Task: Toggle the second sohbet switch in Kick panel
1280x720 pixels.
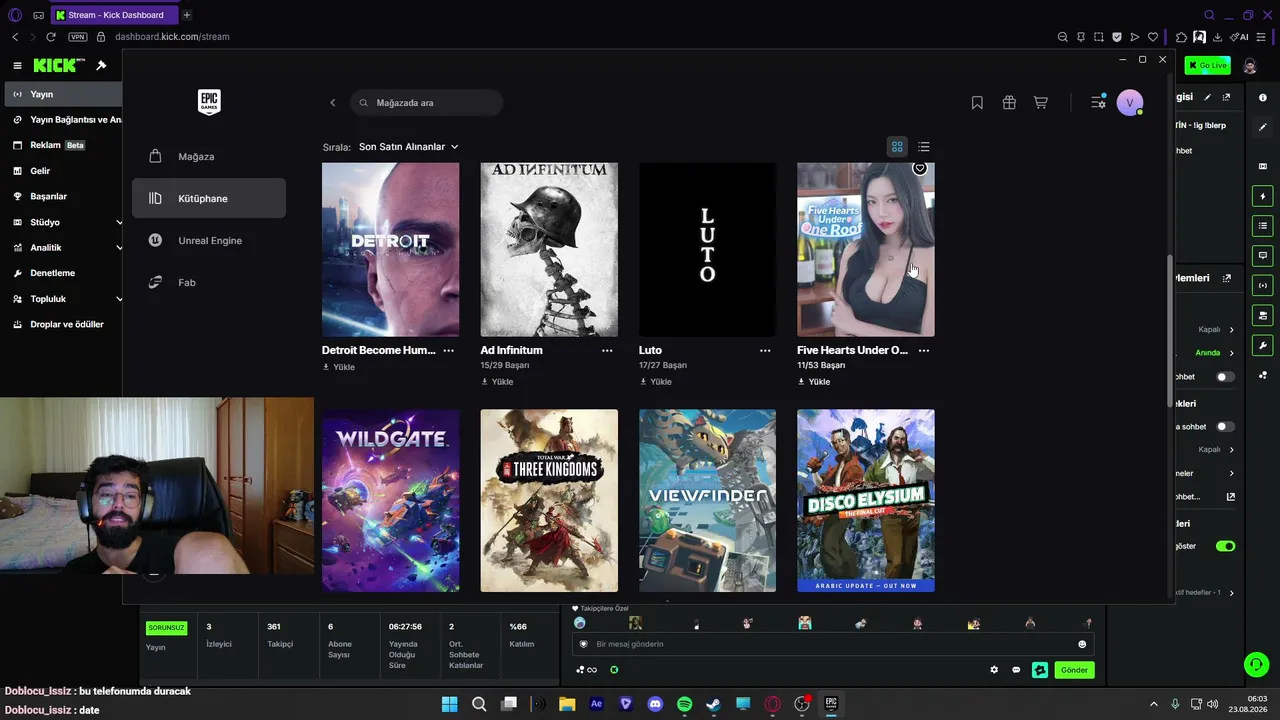Action: click(x=1225, y=427)
